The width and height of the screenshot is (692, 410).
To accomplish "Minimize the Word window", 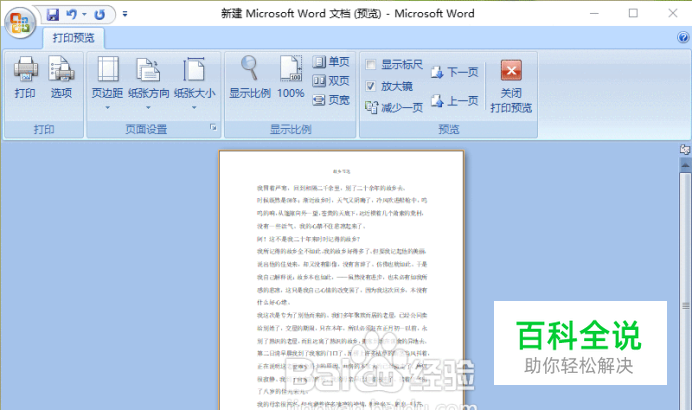I will 594,14.
